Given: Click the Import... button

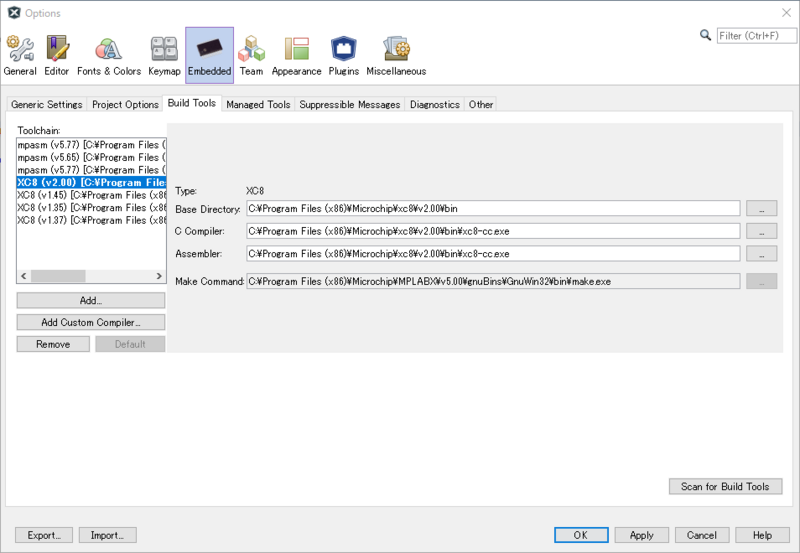Looking at the screenshot, I should click(108, 535).
